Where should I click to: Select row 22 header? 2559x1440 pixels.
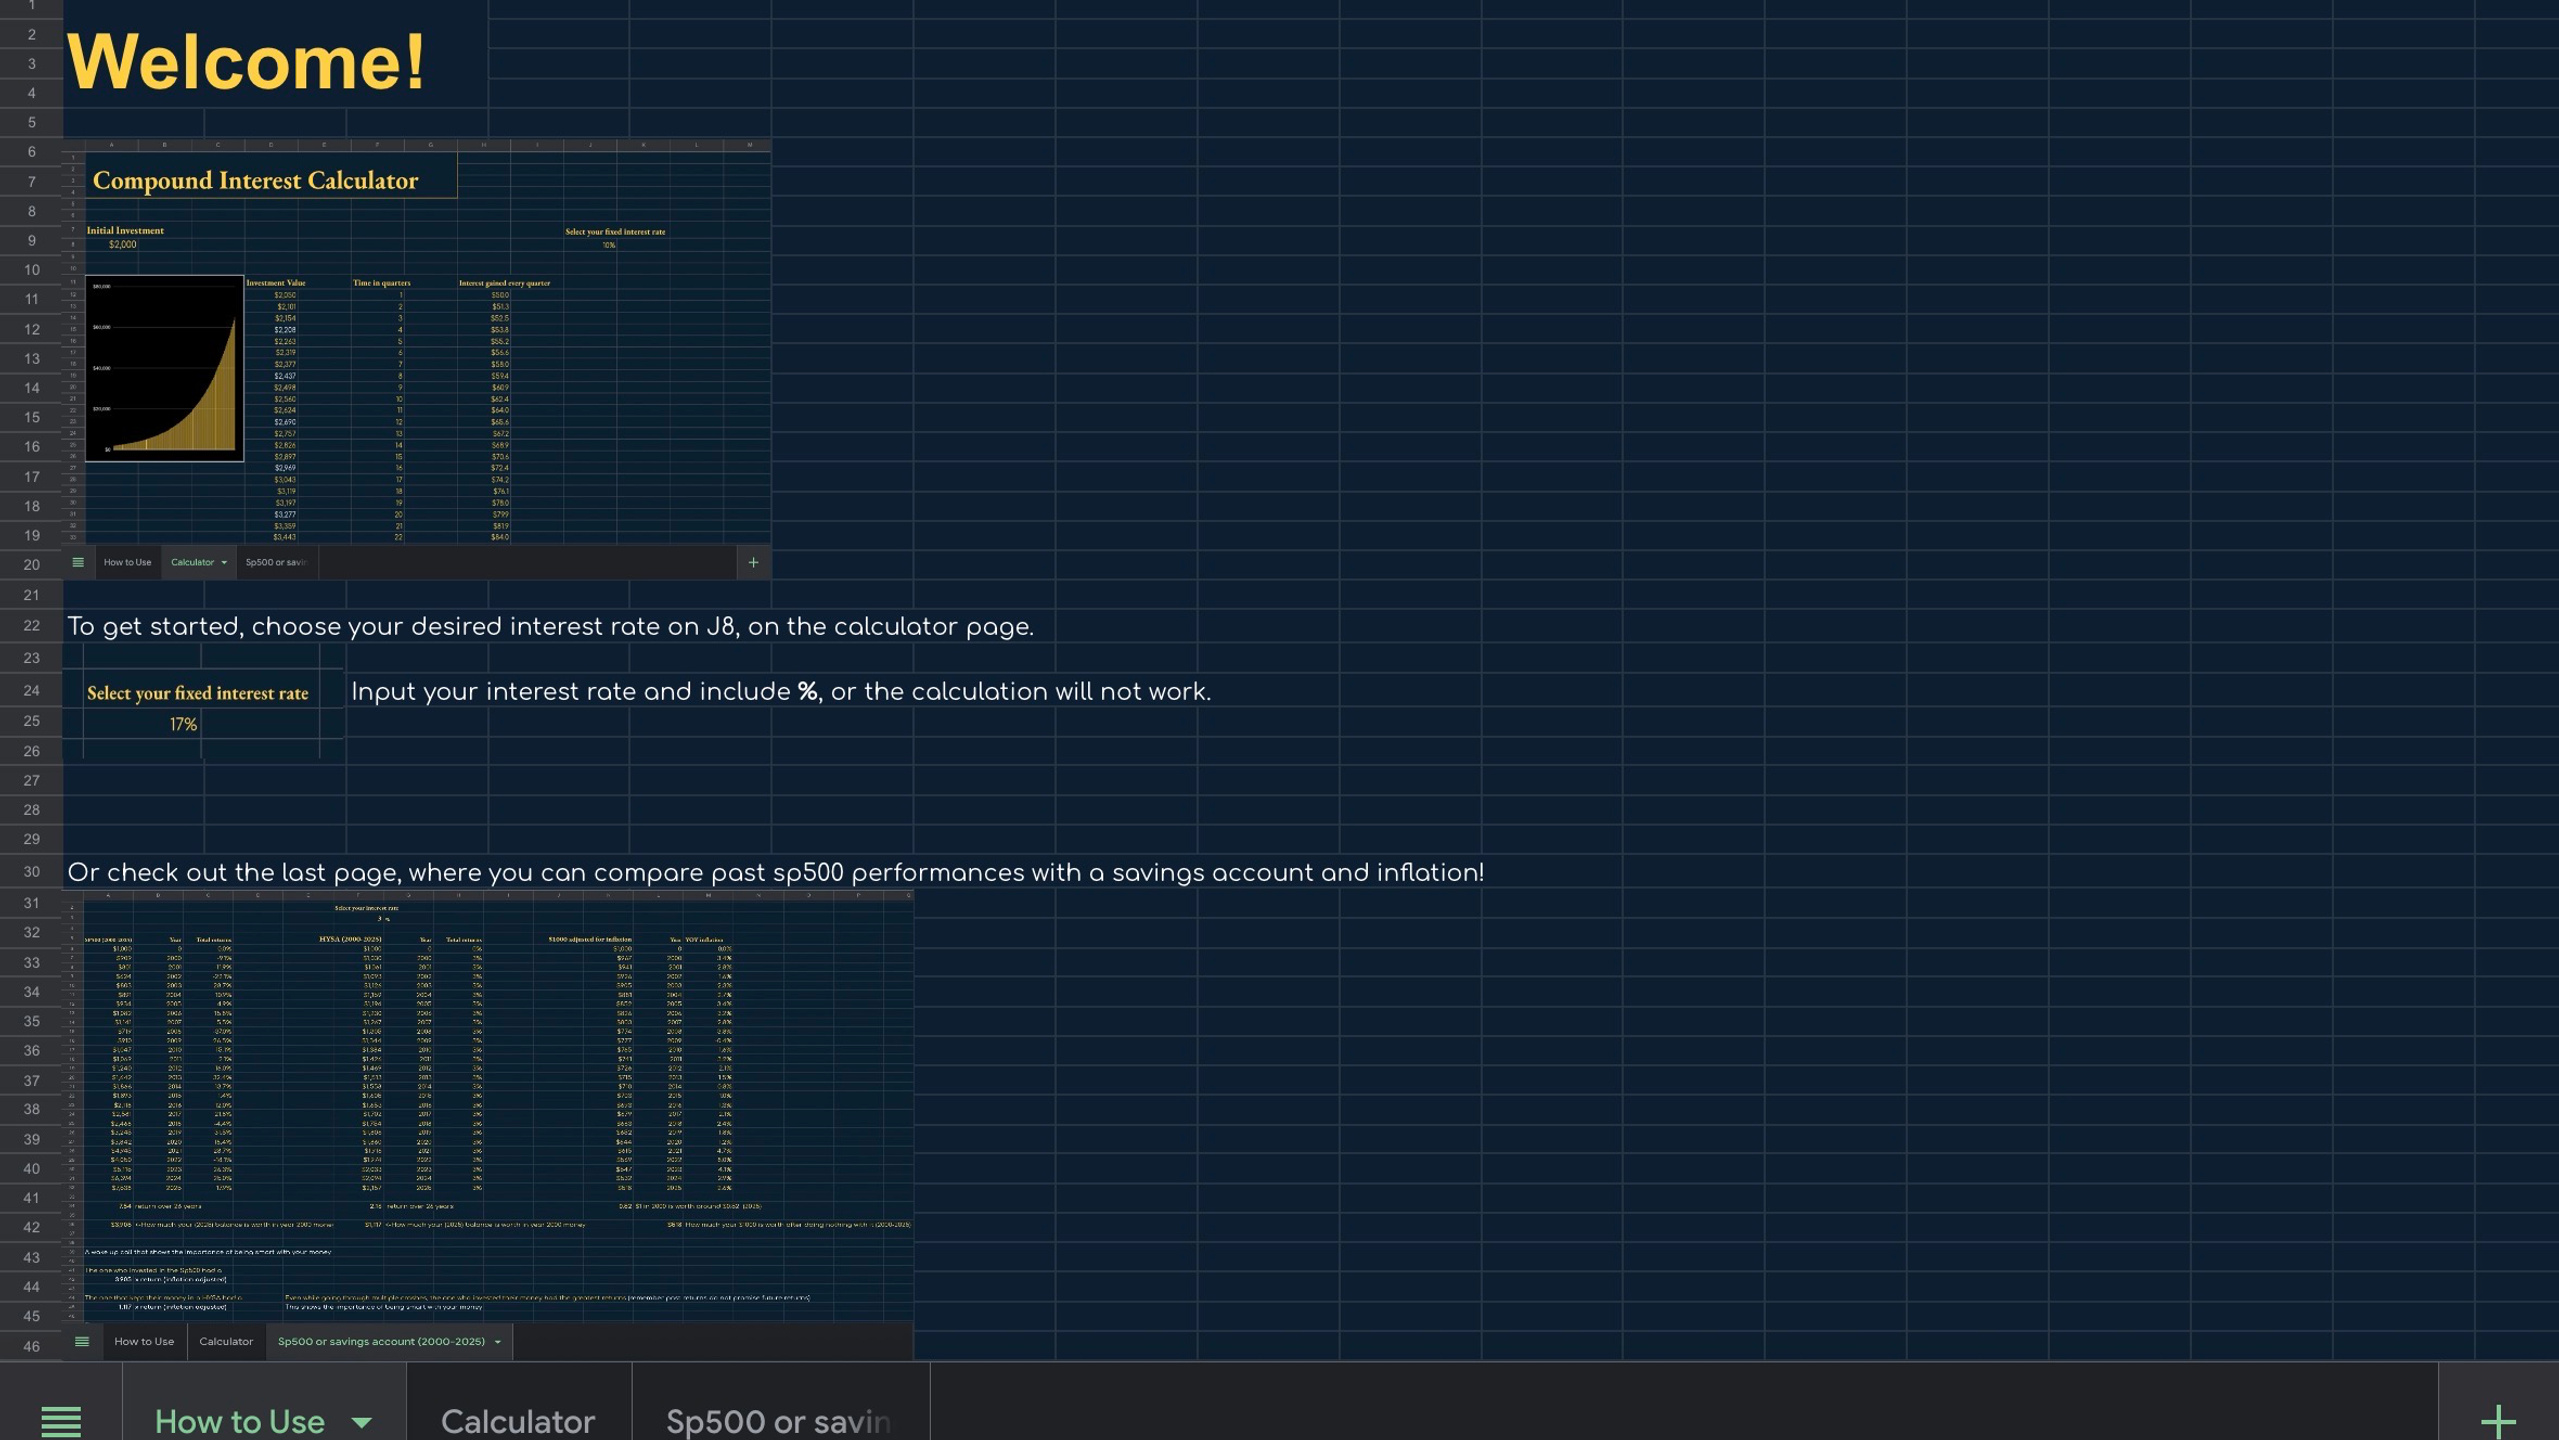pos(31,625)
